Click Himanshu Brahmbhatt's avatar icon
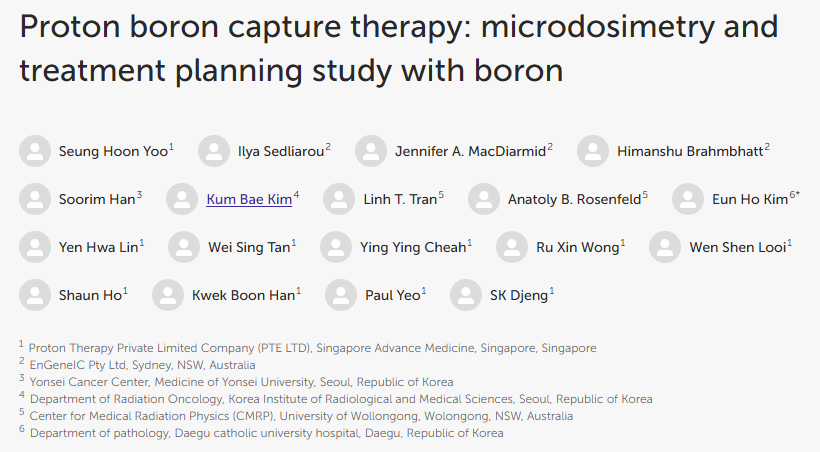The image size is (820, 452). point(592,151)
